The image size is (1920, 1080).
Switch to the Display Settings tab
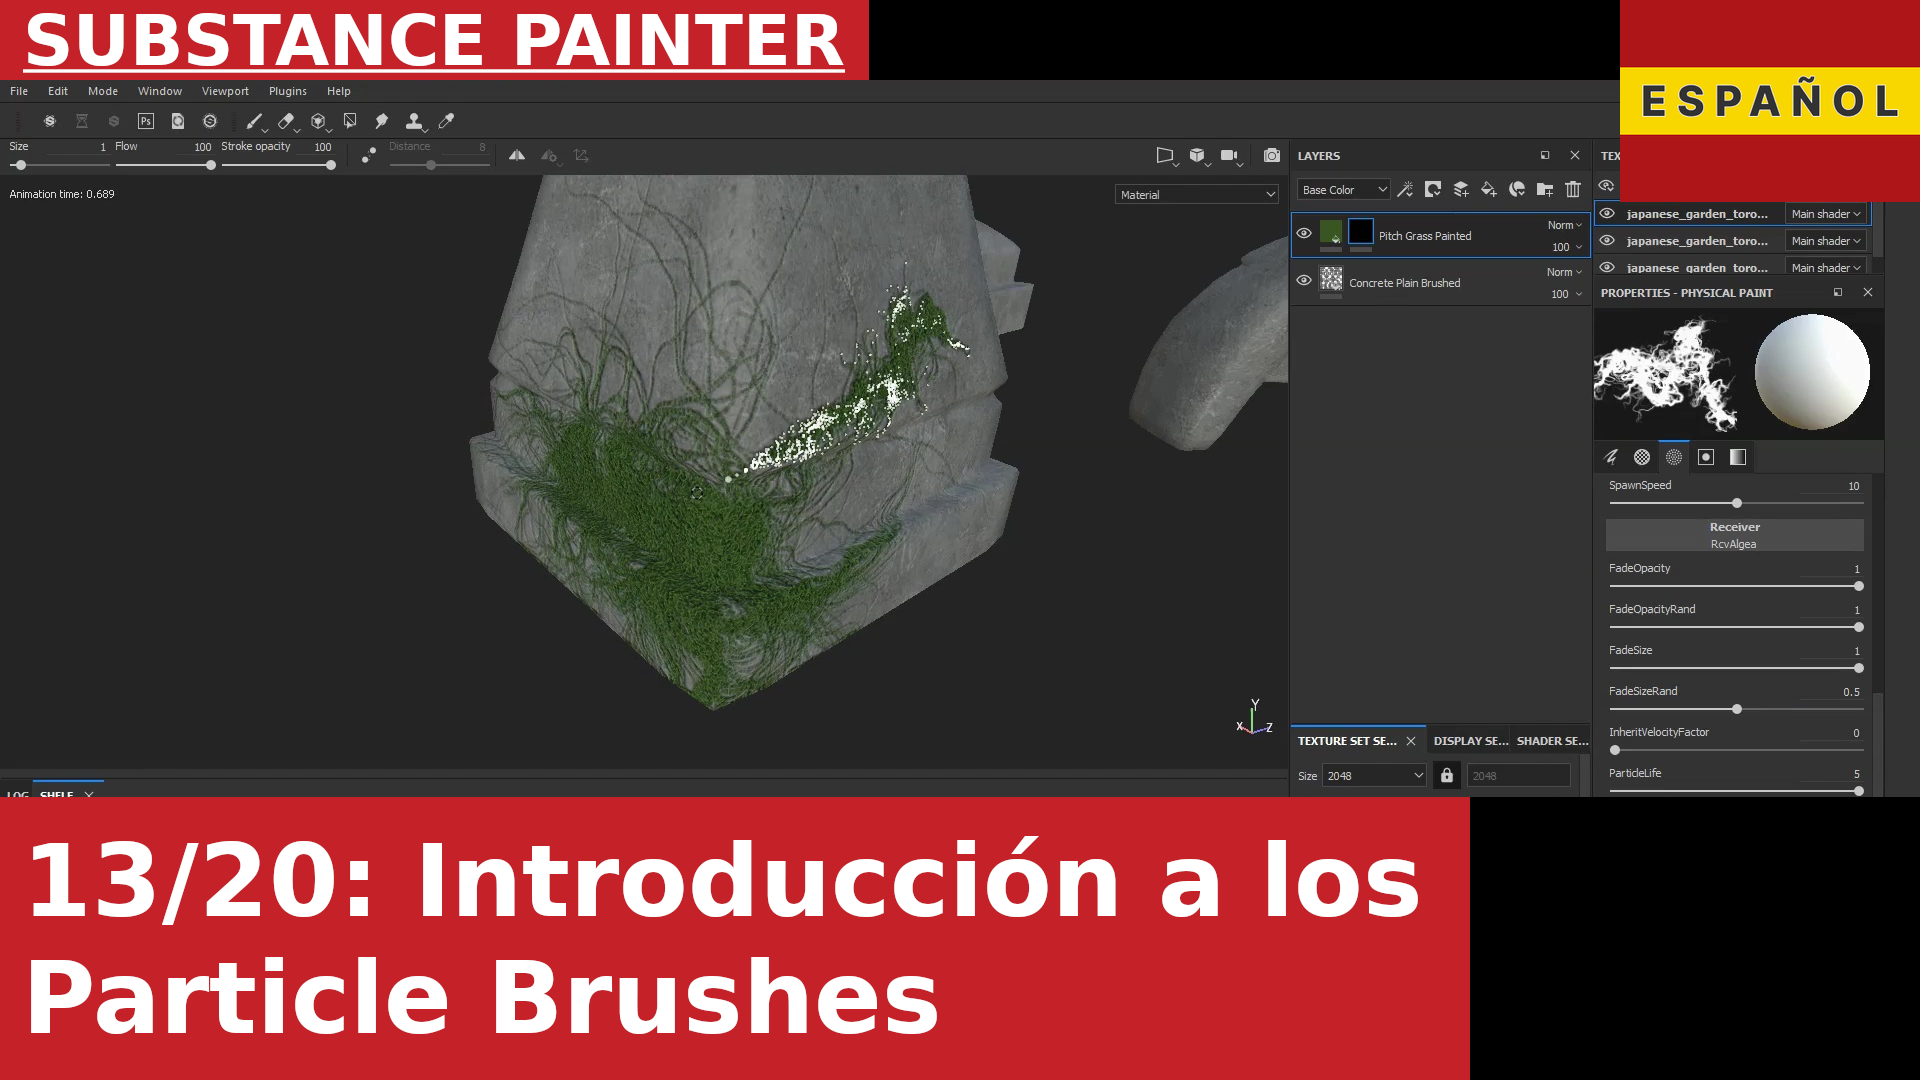pos(1470,741)
